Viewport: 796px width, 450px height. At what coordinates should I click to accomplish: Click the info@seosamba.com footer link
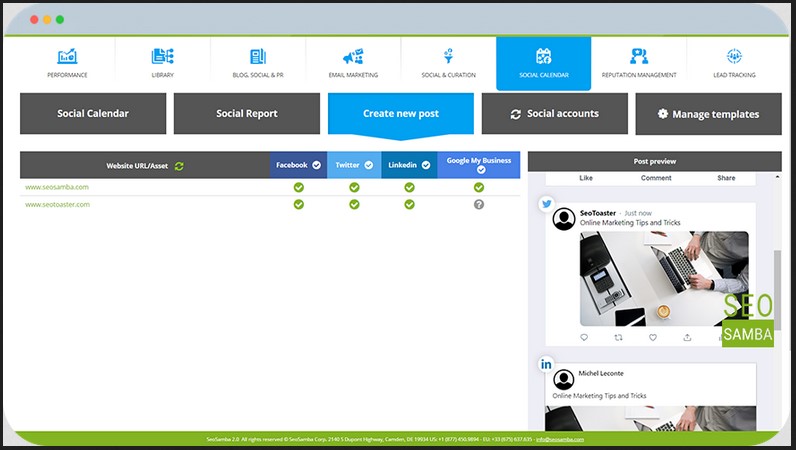click(x=559, y=439)
